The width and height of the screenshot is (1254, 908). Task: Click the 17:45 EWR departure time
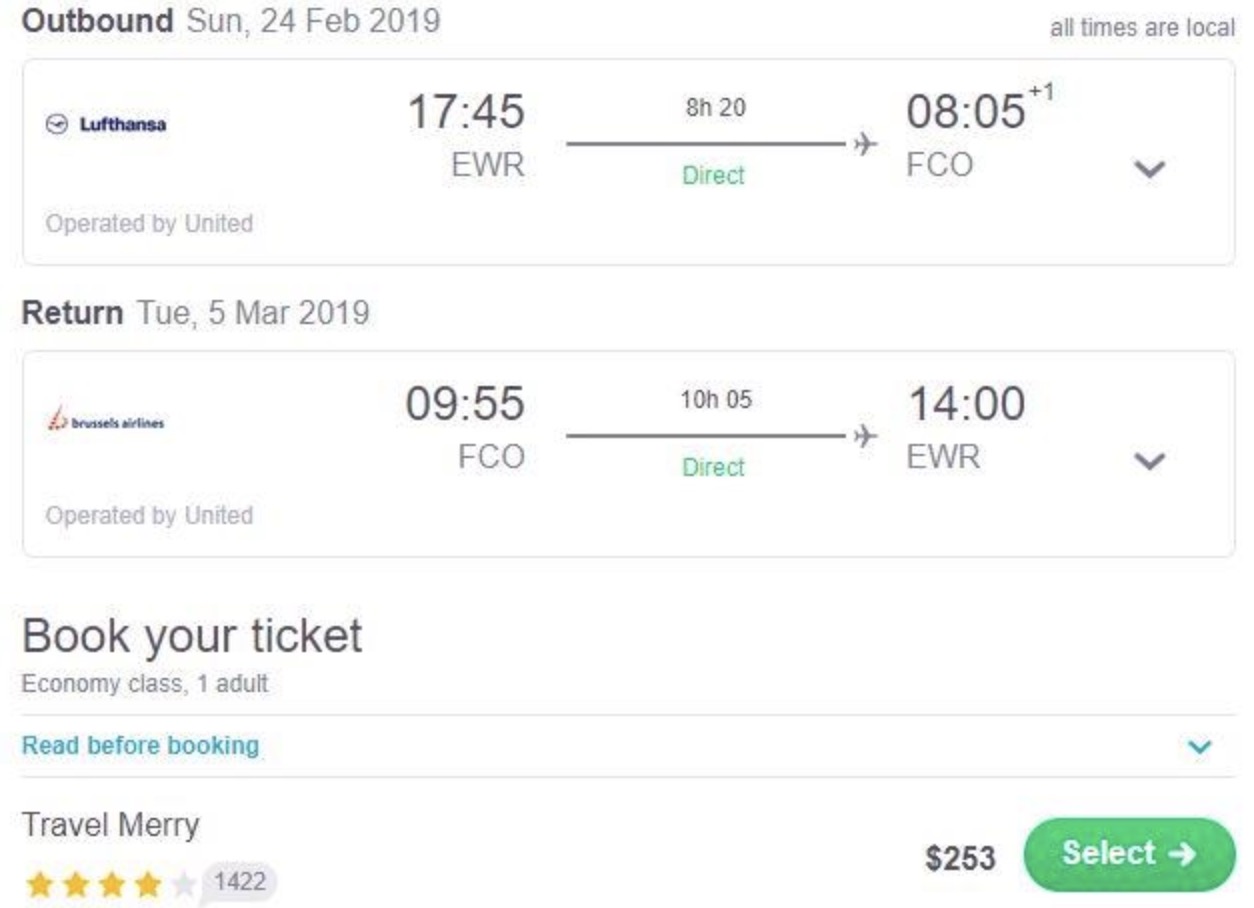point(465,112)
